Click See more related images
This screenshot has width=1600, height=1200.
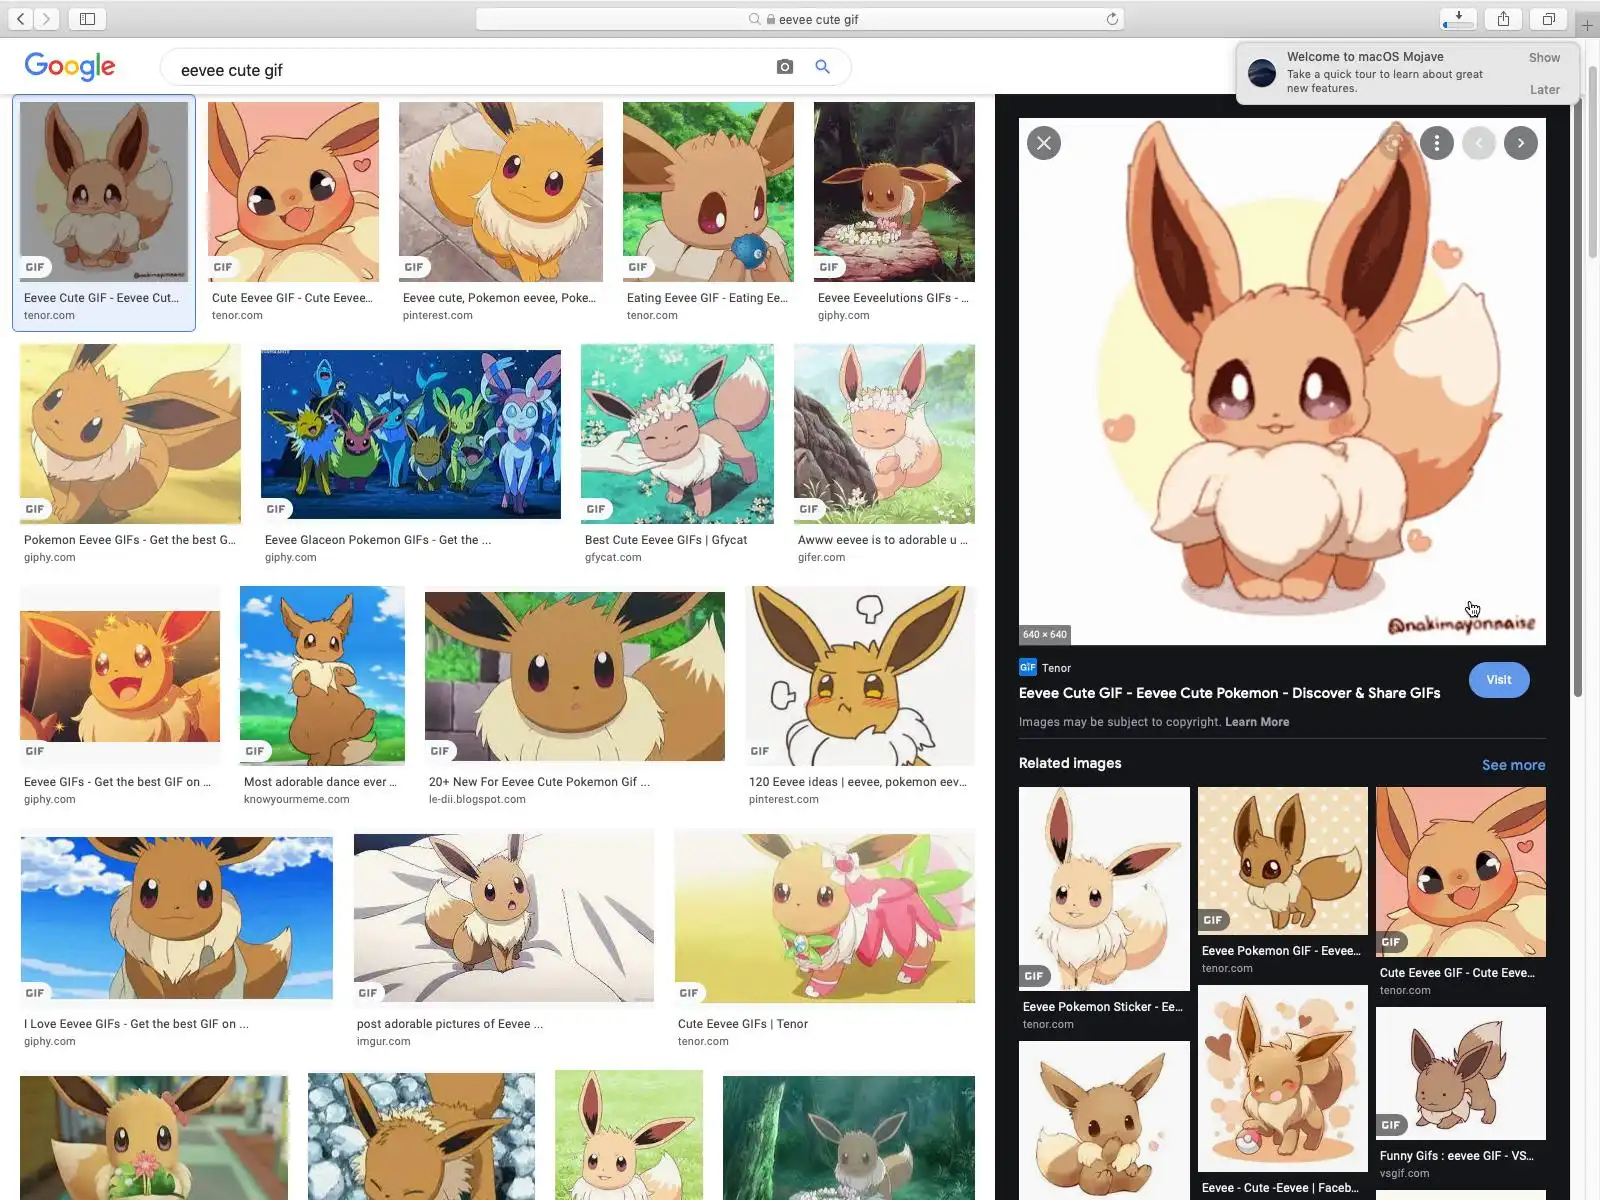pyautogui.click(x=1513, y=765)
